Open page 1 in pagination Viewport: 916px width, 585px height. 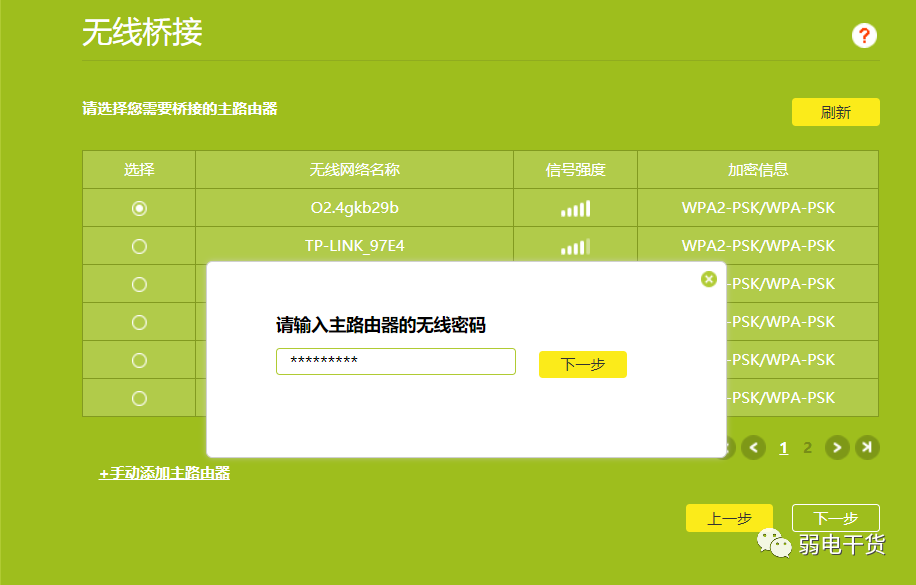783,448
